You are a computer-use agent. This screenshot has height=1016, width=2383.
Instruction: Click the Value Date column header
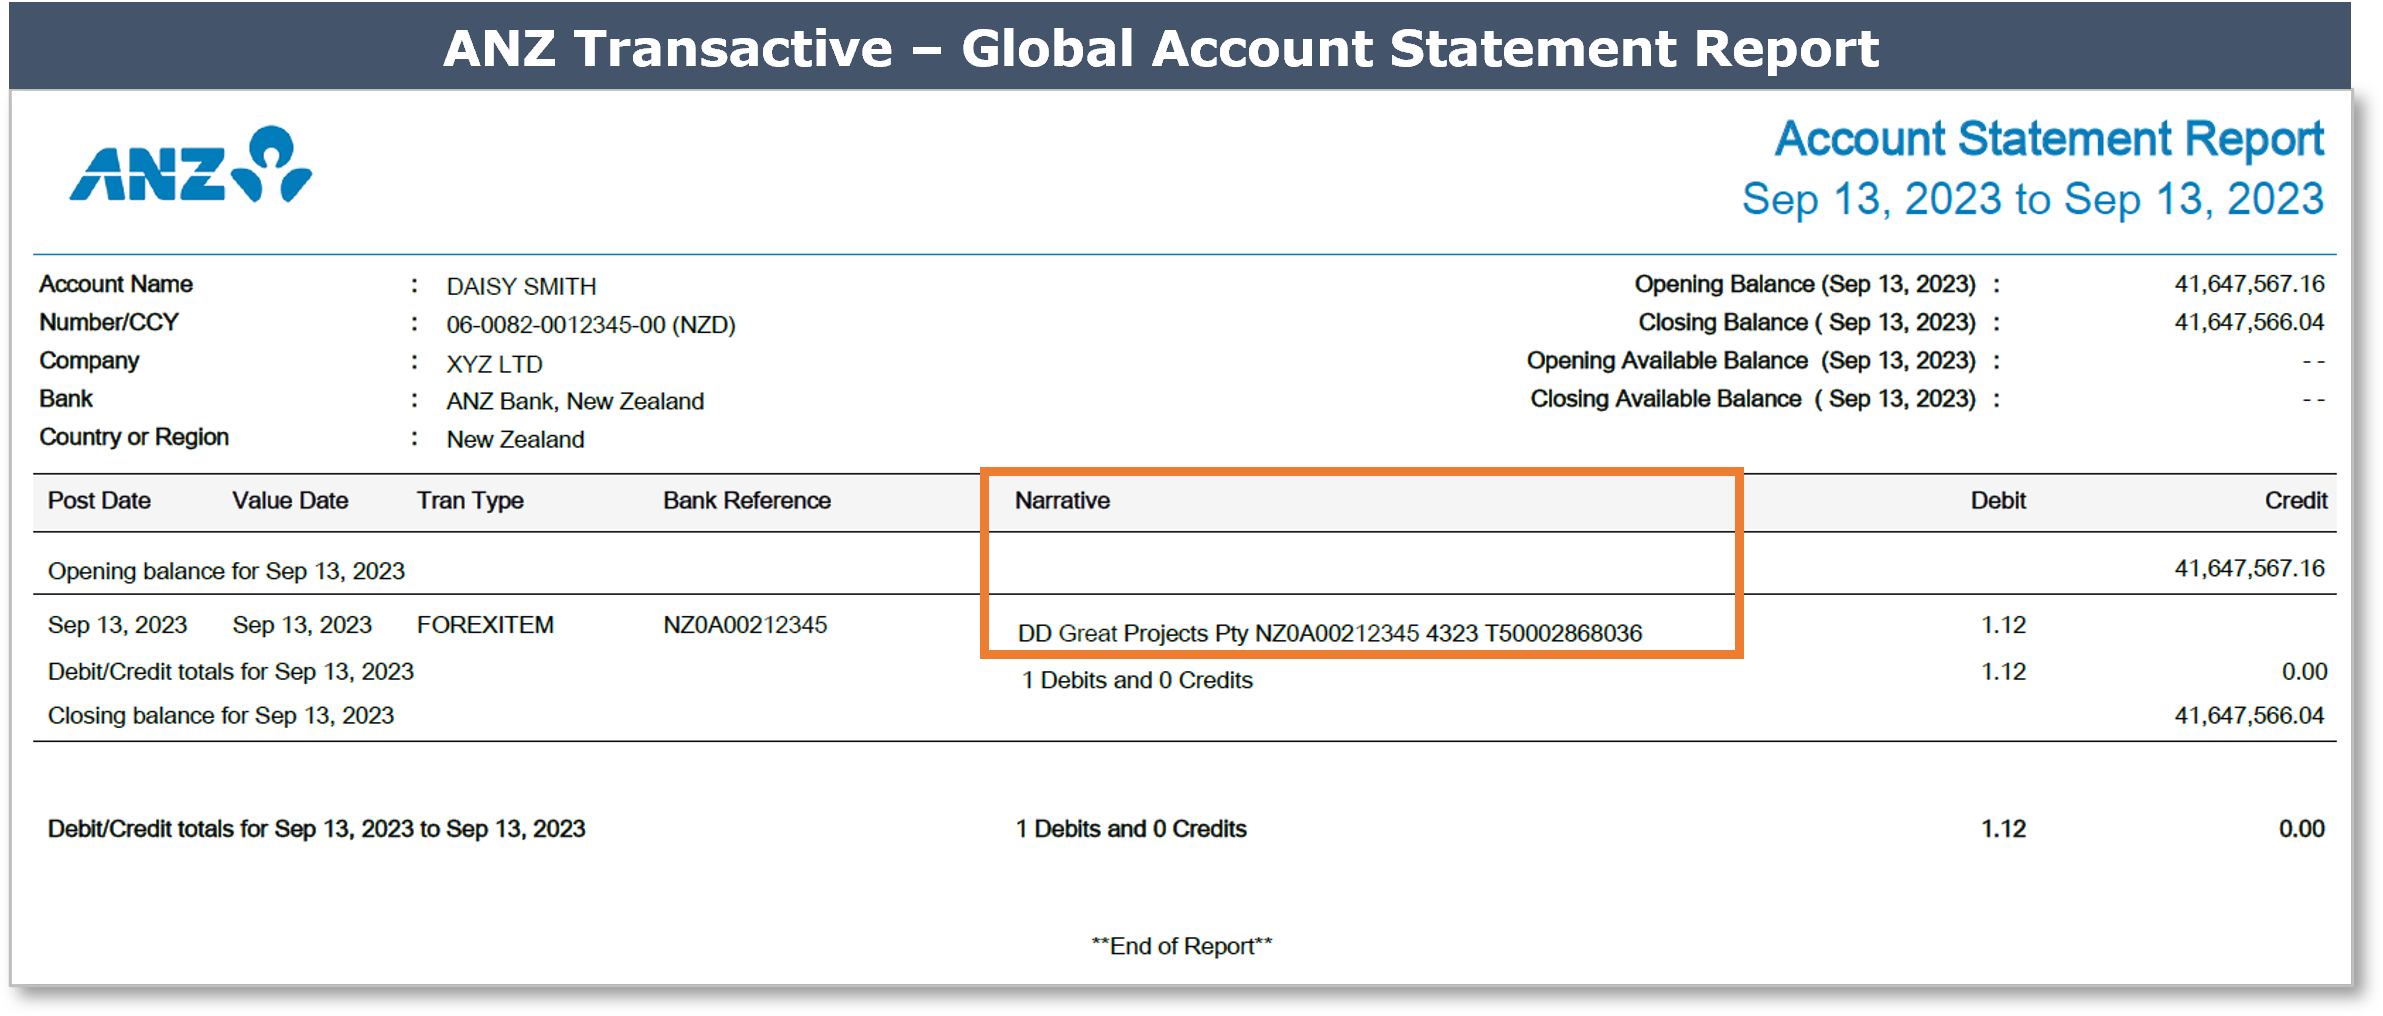[x=290, y=501]
